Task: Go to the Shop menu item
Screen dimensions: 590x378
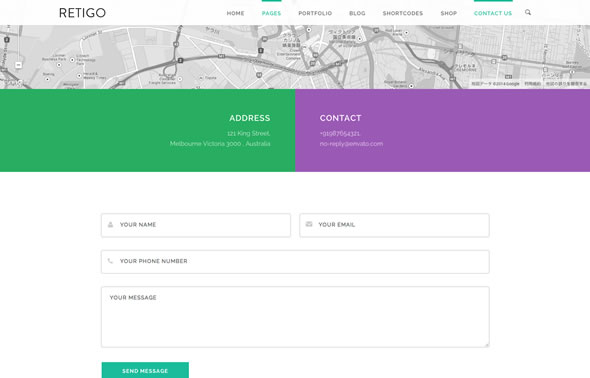Action: coord(449,13)
